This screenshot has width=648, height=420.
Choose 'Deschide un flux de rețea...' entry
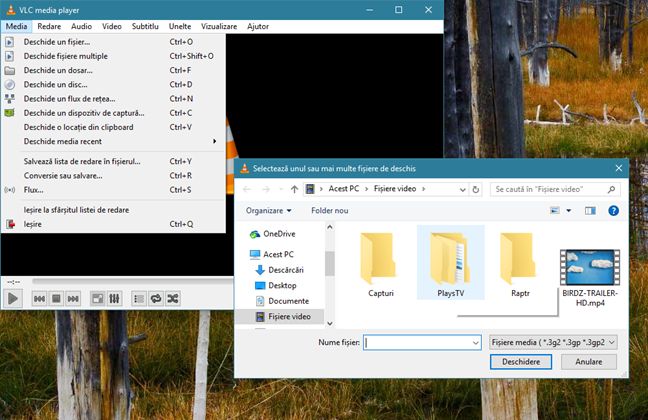coord(113,99)
